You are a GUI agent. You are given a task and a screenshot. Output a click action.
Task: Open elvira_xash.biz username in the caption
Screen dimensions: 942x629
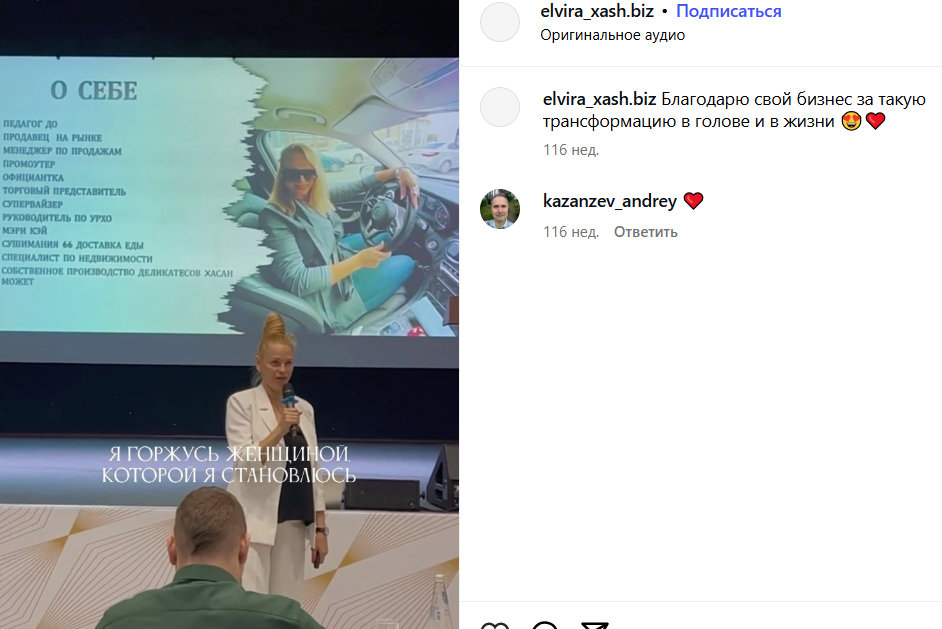[599, 99]
